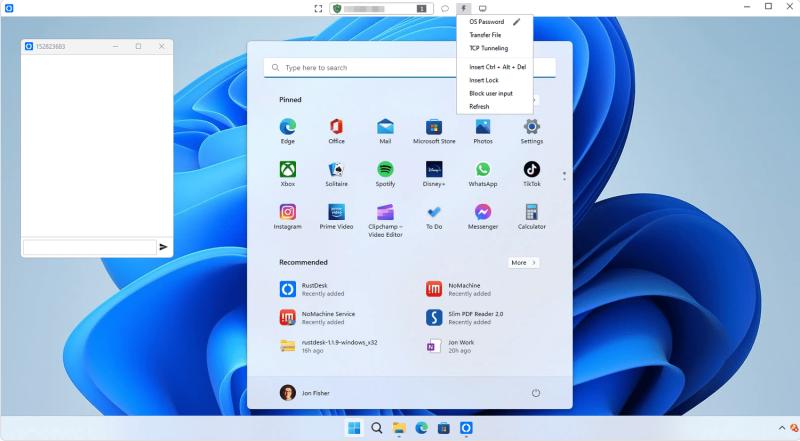Launch Messenger app
The height and width of the screenshot is (441, 800).
coord(483,217)
